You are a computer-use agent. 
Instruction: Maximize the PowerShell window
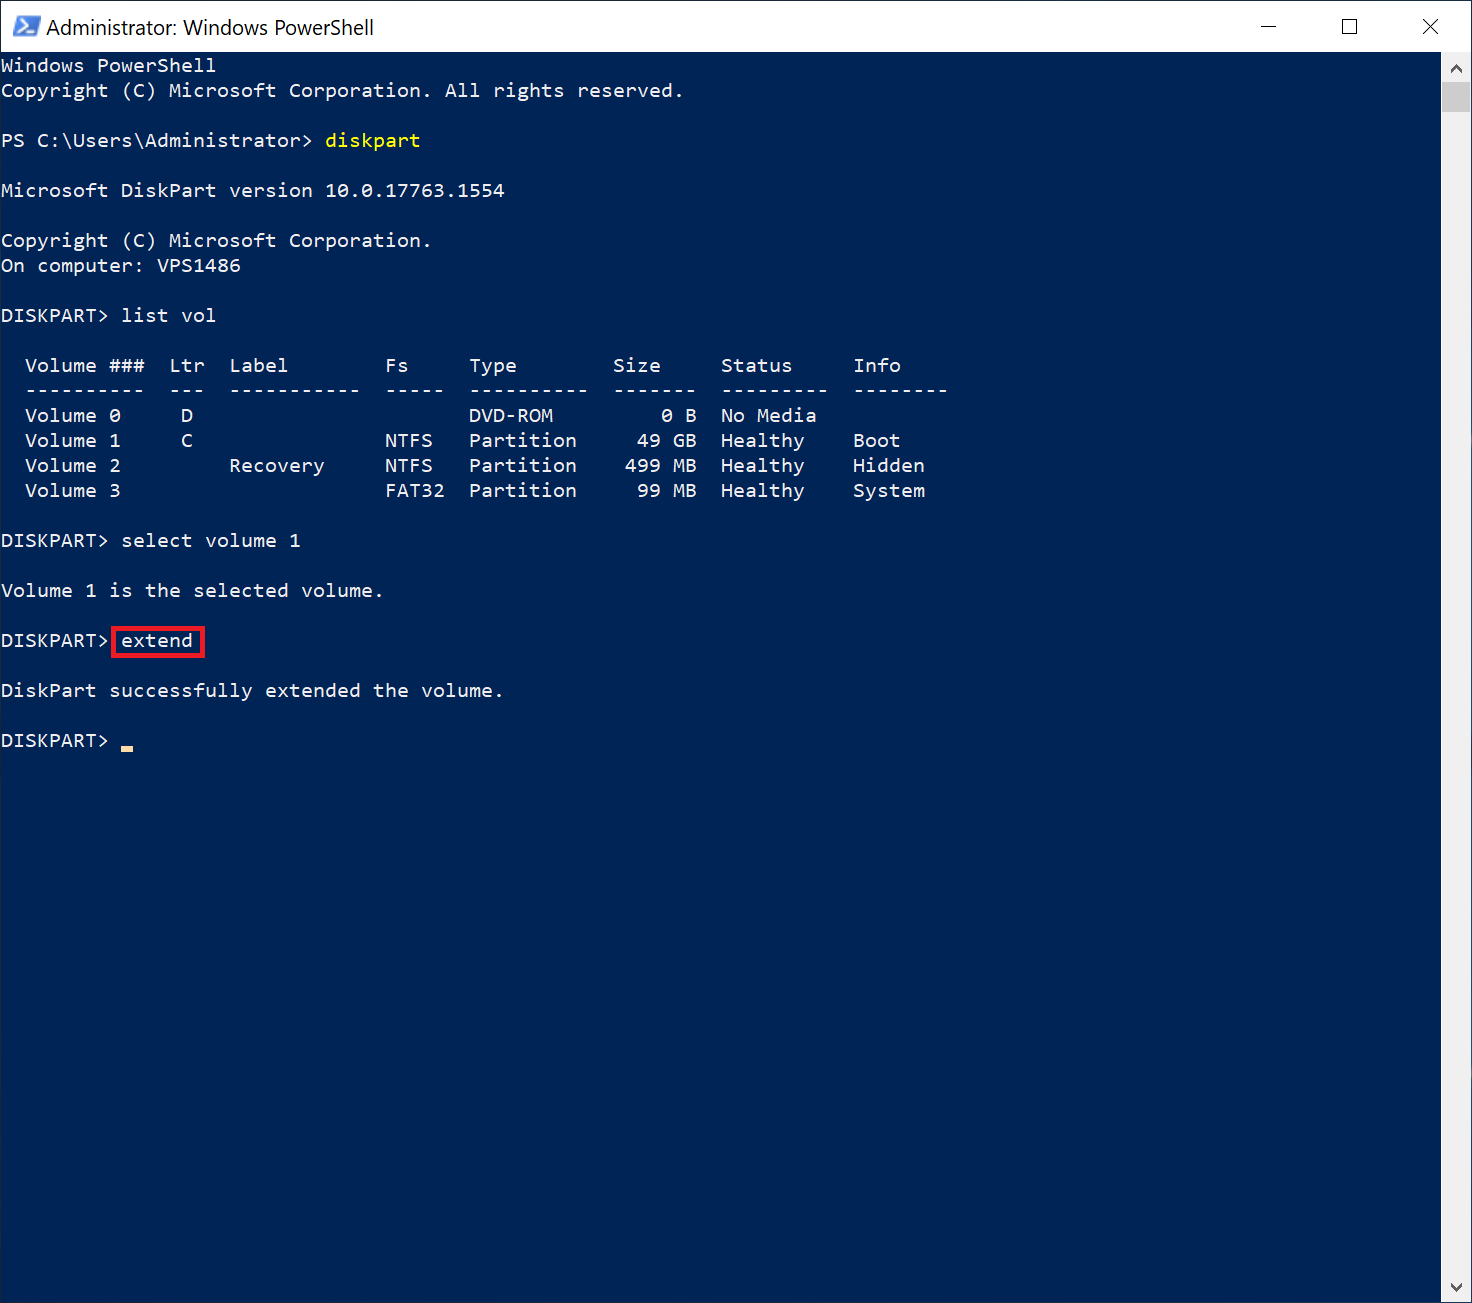tap(1349, 27)
